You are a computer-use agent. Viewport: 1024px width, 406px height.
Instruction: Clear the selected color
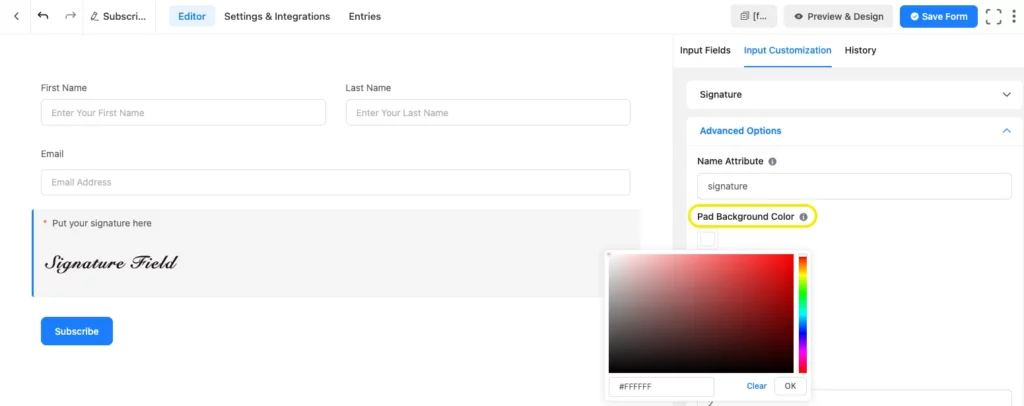click(756, 386)
